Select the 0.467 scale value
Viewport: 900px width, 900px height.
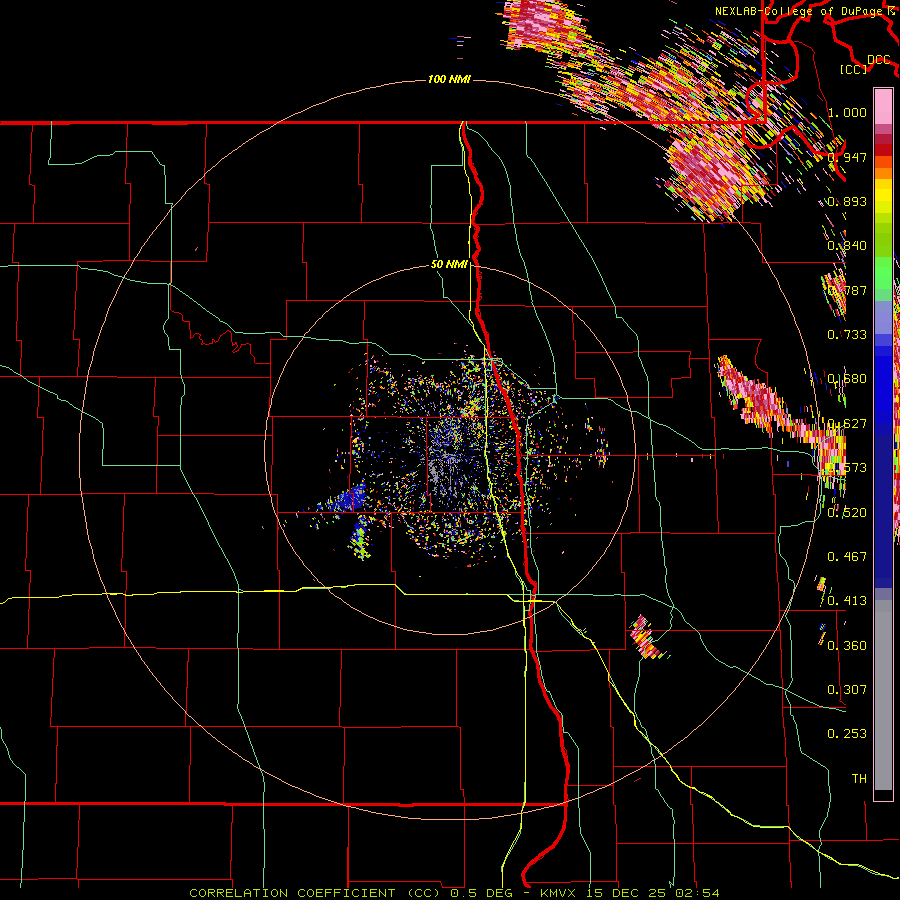pyautogui.click(x=847, y=557)
